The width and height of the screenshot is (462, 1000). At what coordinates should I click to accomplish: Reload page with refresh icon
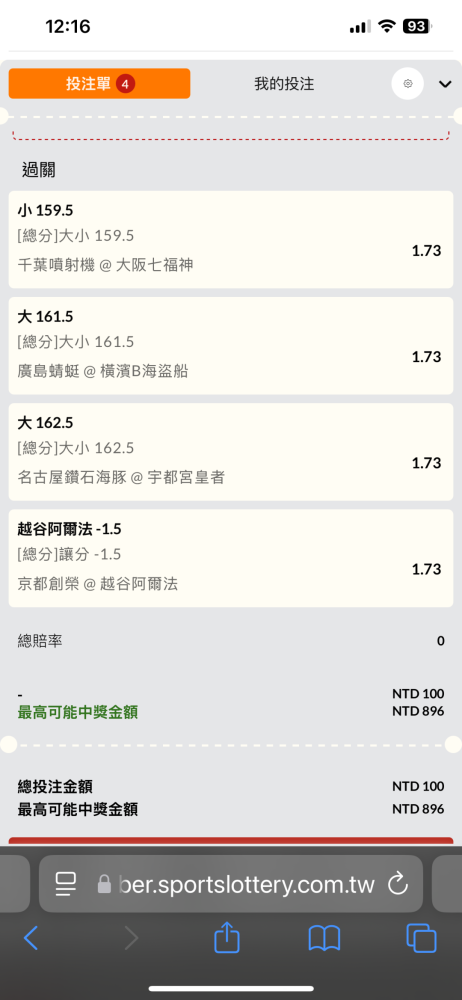(398, 883)
